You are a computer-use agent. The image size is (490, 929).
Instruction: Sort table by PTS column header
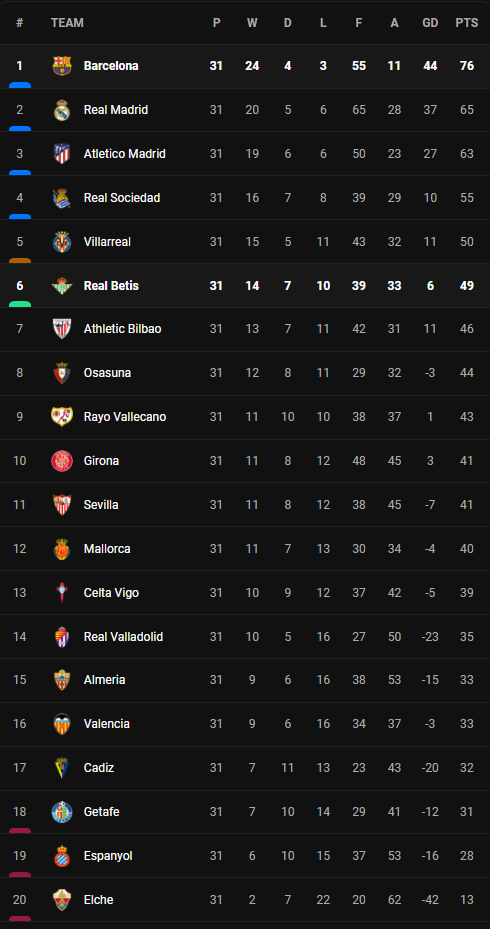click(466, 23)
